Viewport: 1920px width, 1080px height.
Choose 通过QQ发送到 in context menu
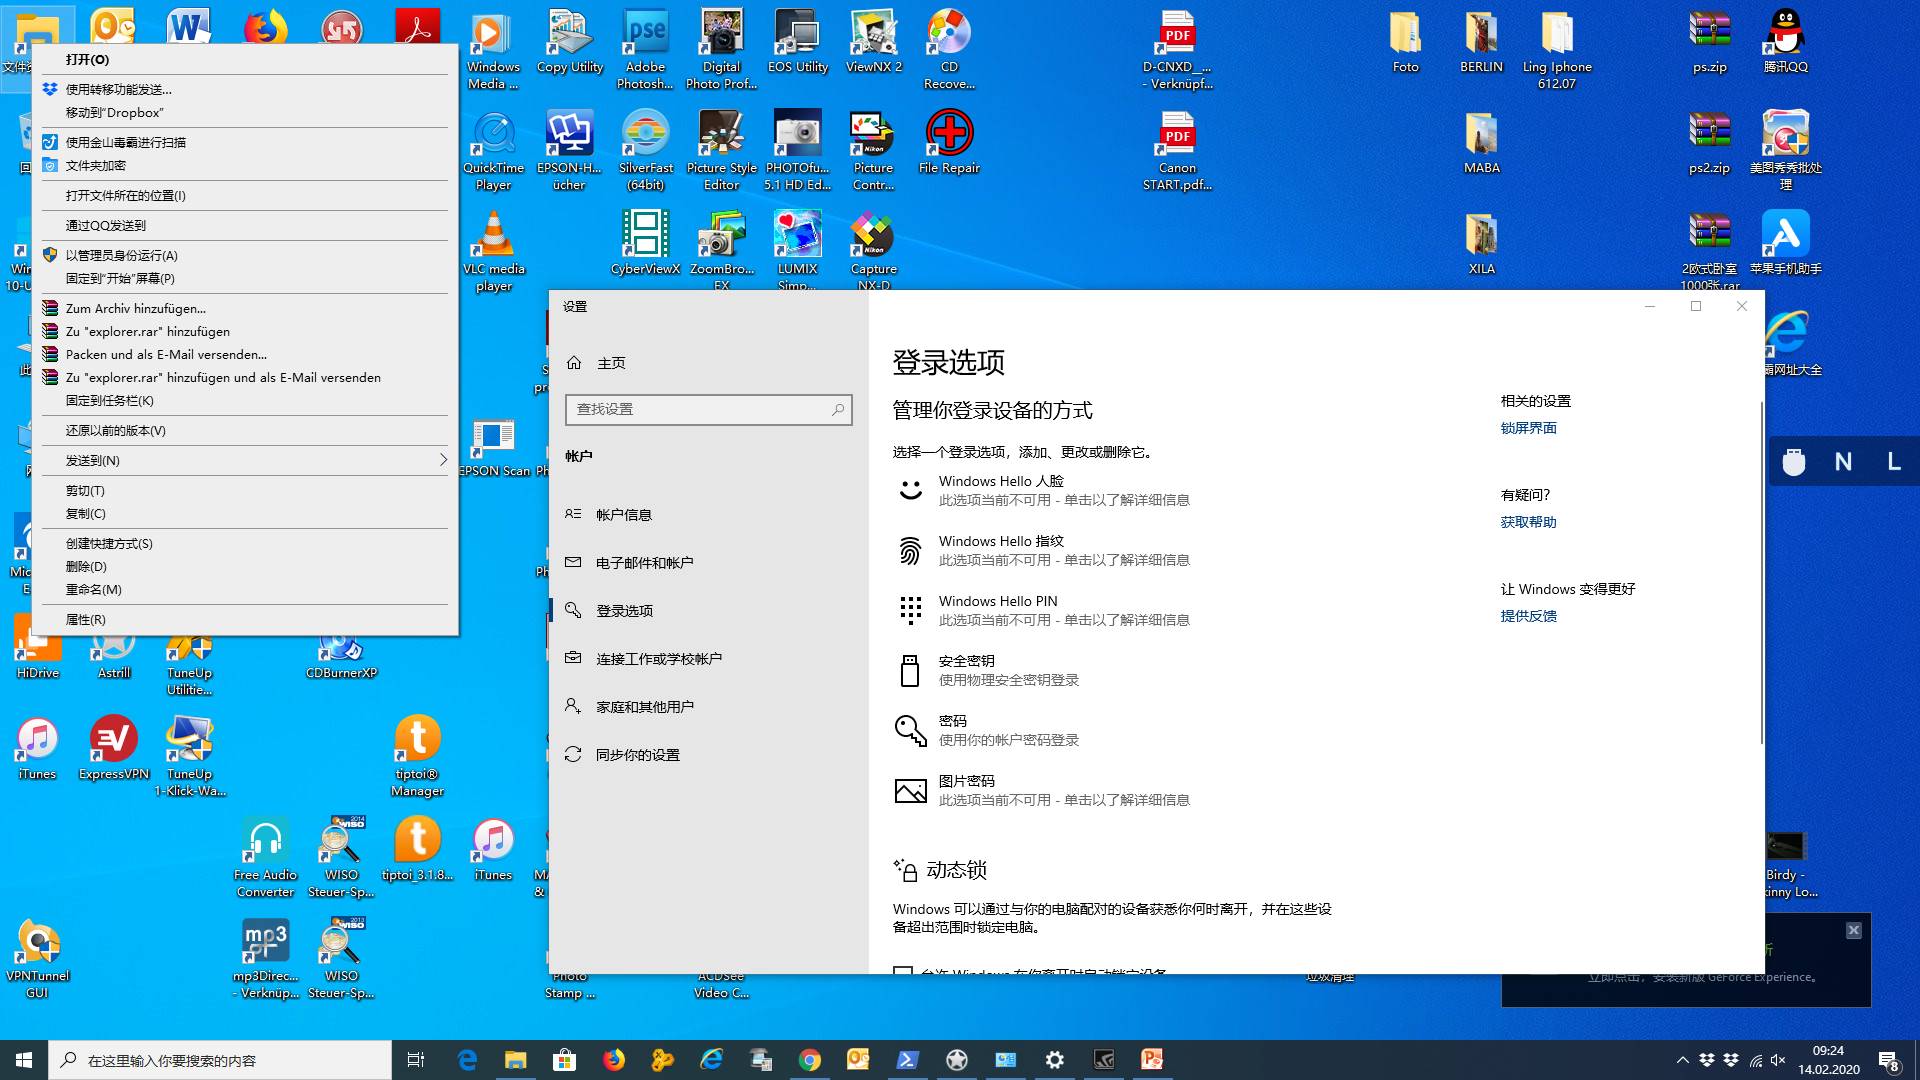[245, 226]
